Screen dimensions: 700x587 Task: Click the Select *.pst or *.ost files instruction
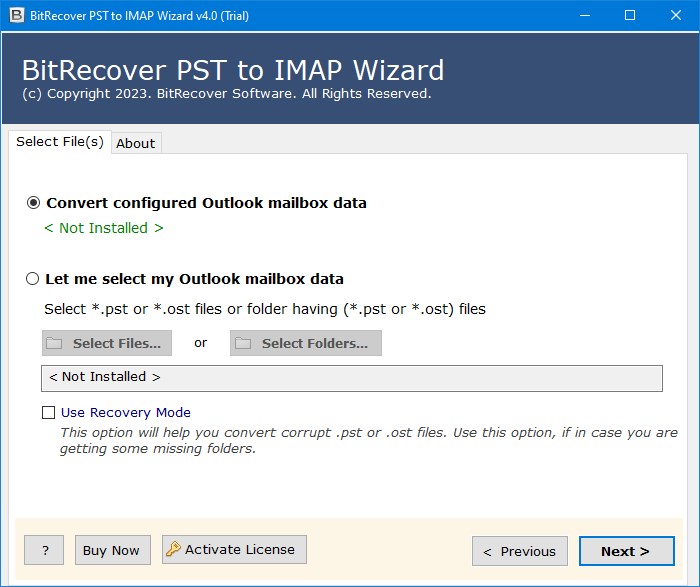point(265,309)
